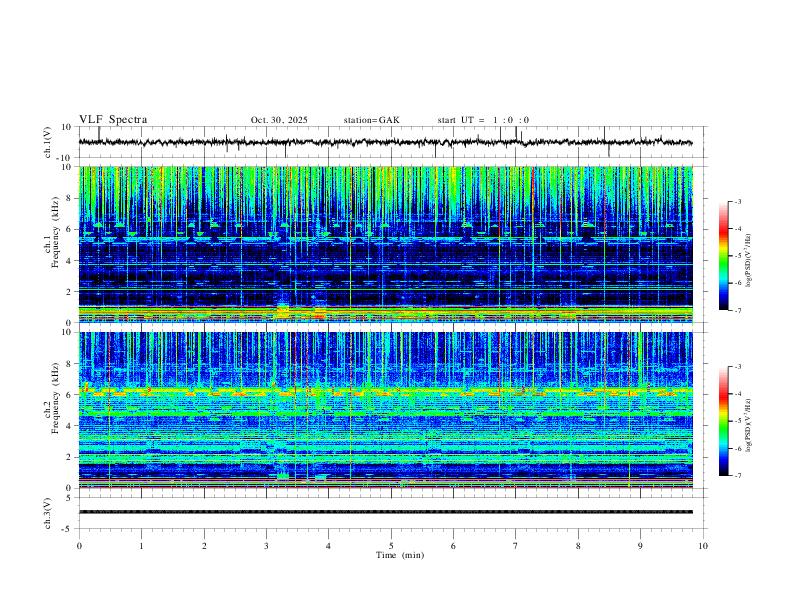Click the "4" kHz tick of ch.2 spectrogram

(x=70, y=426)
